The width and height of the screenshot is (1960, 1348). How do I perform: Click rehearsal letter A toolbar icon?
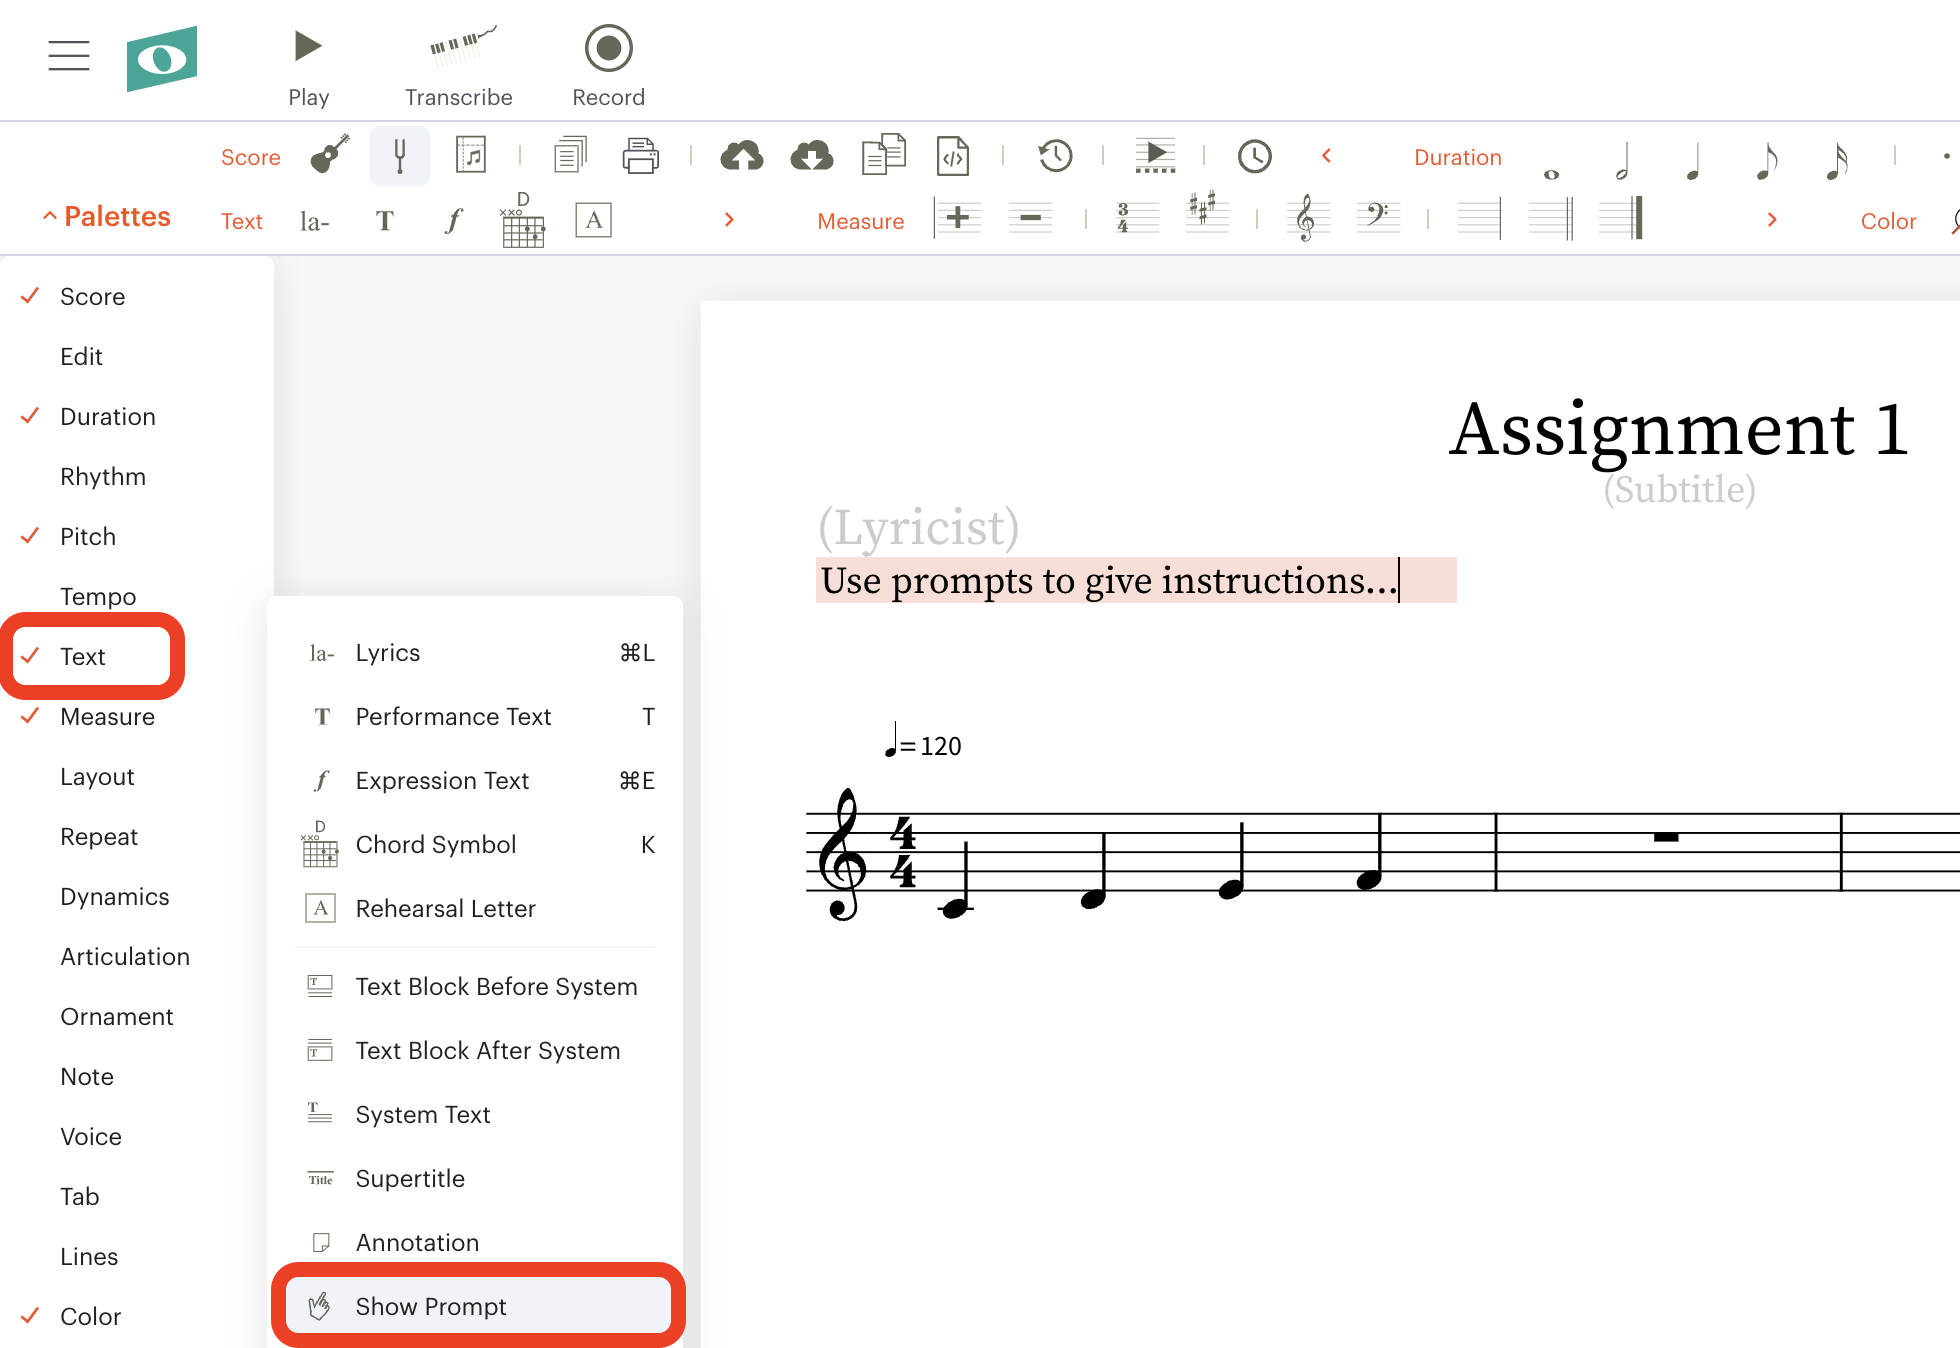(x=593, y=220)
